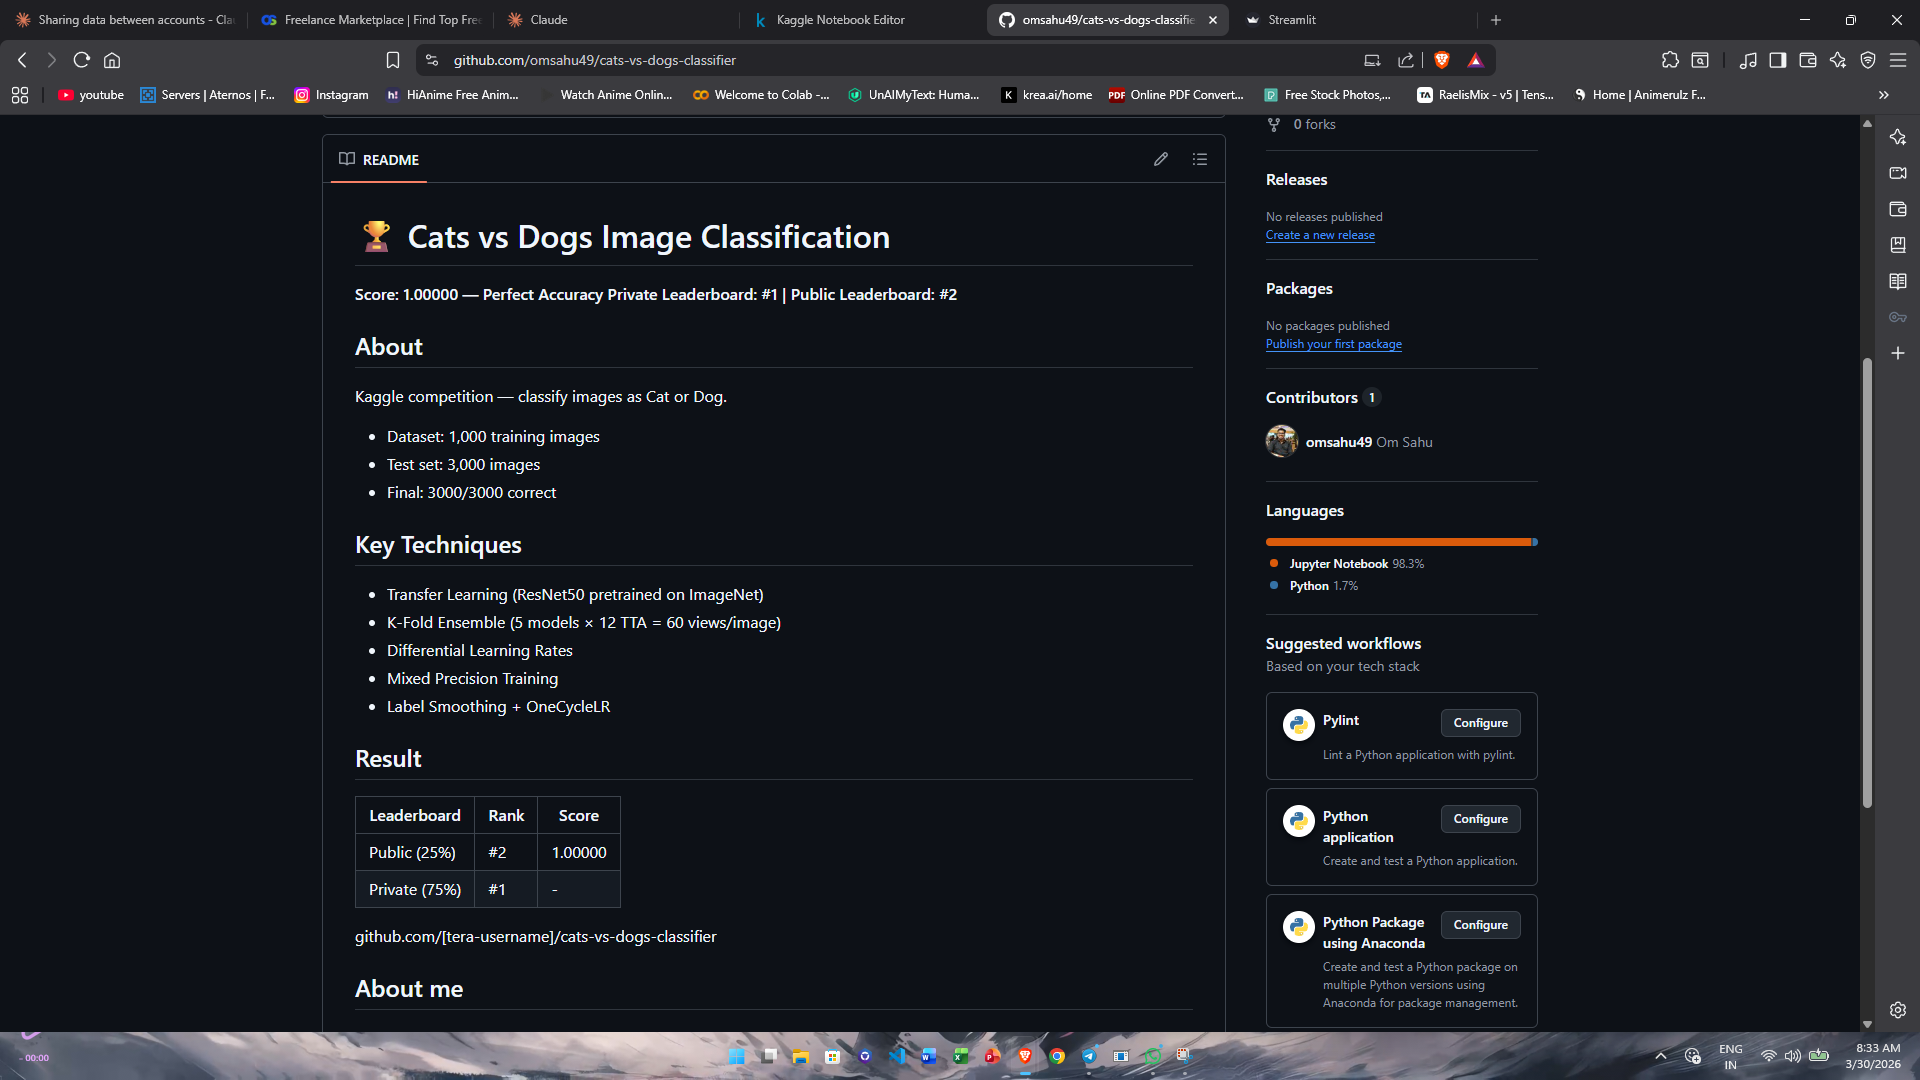This screenshot has height=1080, width=1920.
Task: Open the browser hamburger menu
Action: tap(1898, 60)
